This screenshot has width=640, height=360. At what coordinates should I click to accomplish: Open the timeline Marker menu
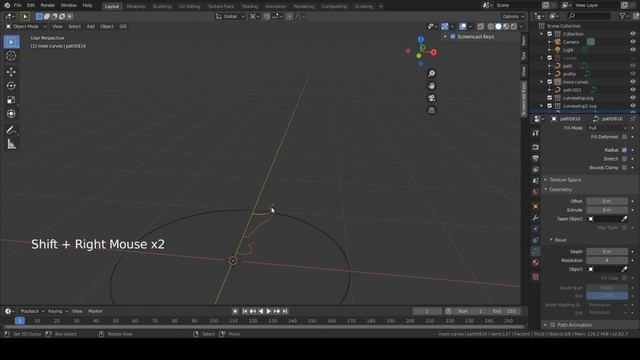coord(95,311)
